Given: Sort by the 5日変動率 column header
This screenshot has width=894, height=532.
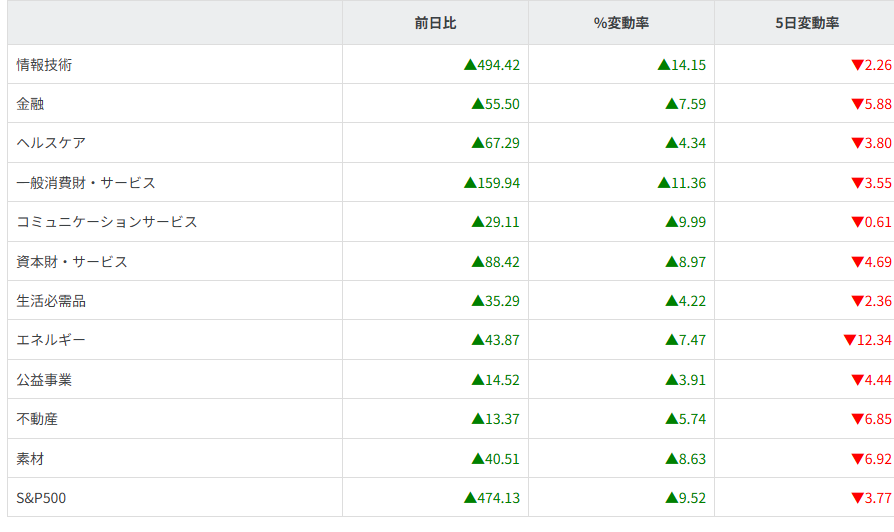Looking at the screenshot, I should click(x=806, y=22).
